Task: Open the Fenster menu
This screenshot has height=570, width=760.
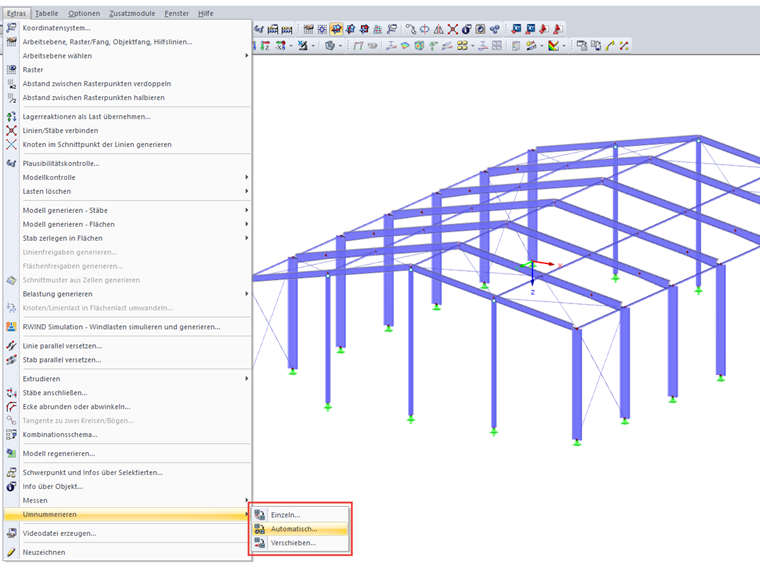Action: click(176, 13)
